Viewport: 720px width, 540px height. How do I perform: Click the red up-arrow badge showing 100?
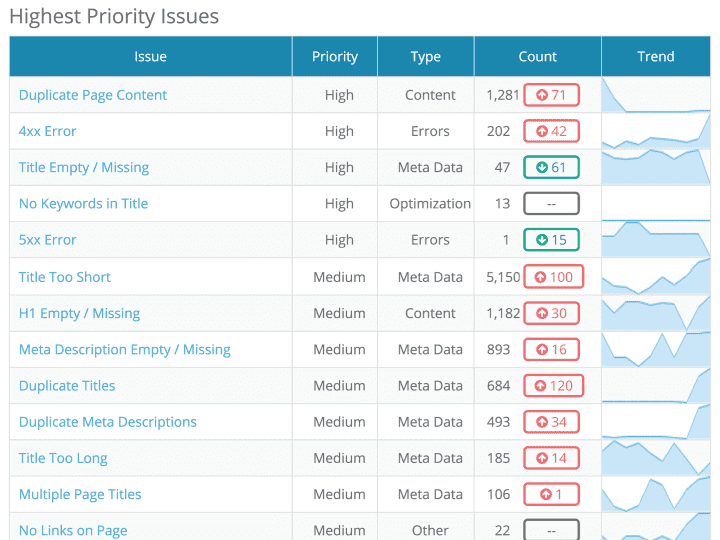553,277
